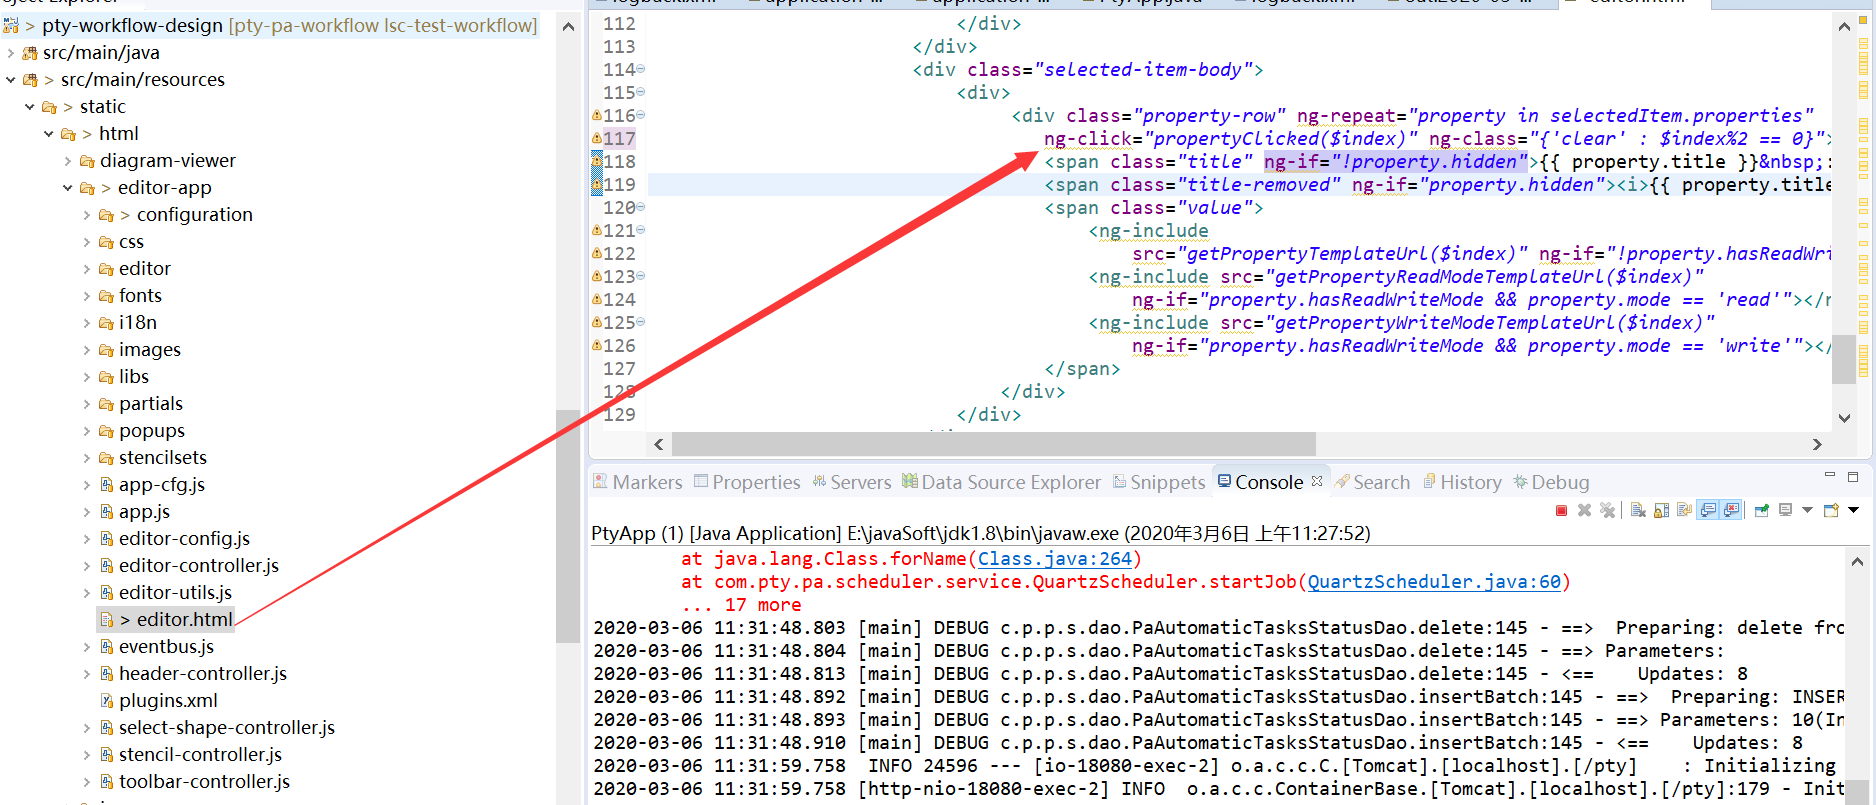The width and height of the screenshot is (1876, 805).
Task: Terminate the running PtyApp process
Action: point(1561,510)
